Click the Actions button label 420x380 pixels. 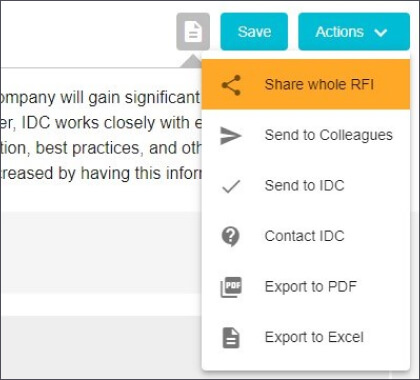pos(339,32)
